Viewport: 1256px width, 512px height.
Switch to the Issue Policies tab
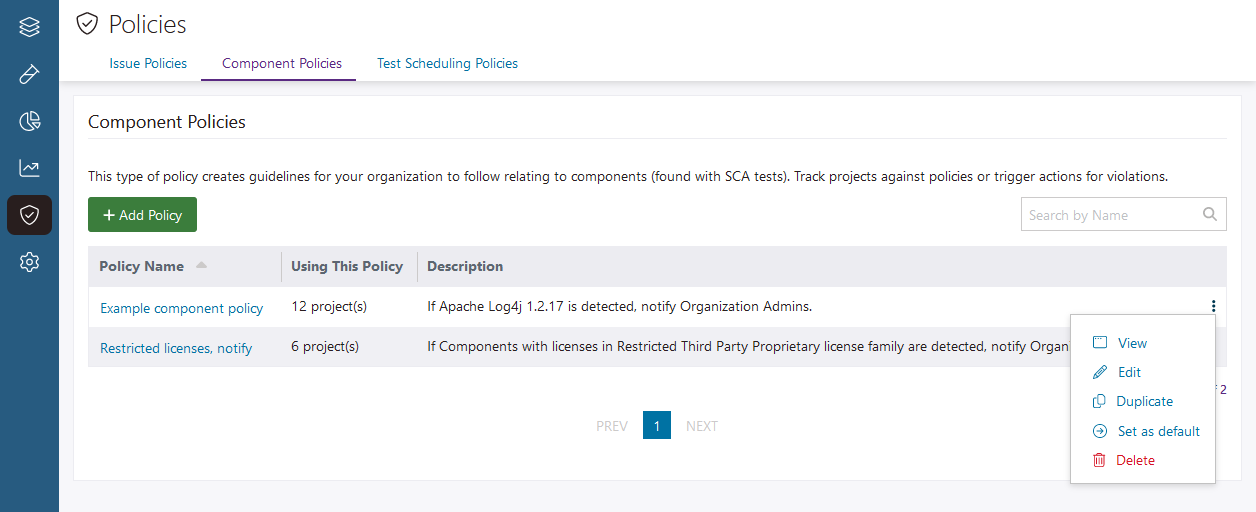(148, 63)
